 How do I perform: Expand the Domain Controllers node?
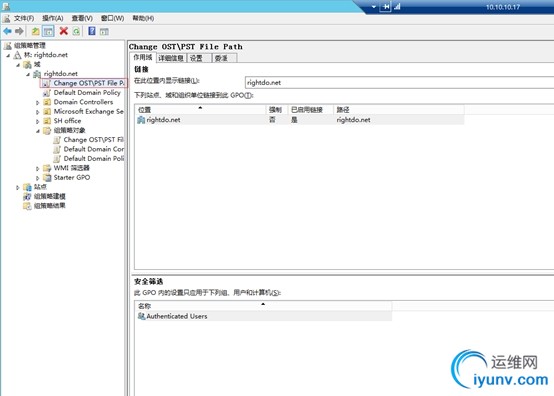37,102
